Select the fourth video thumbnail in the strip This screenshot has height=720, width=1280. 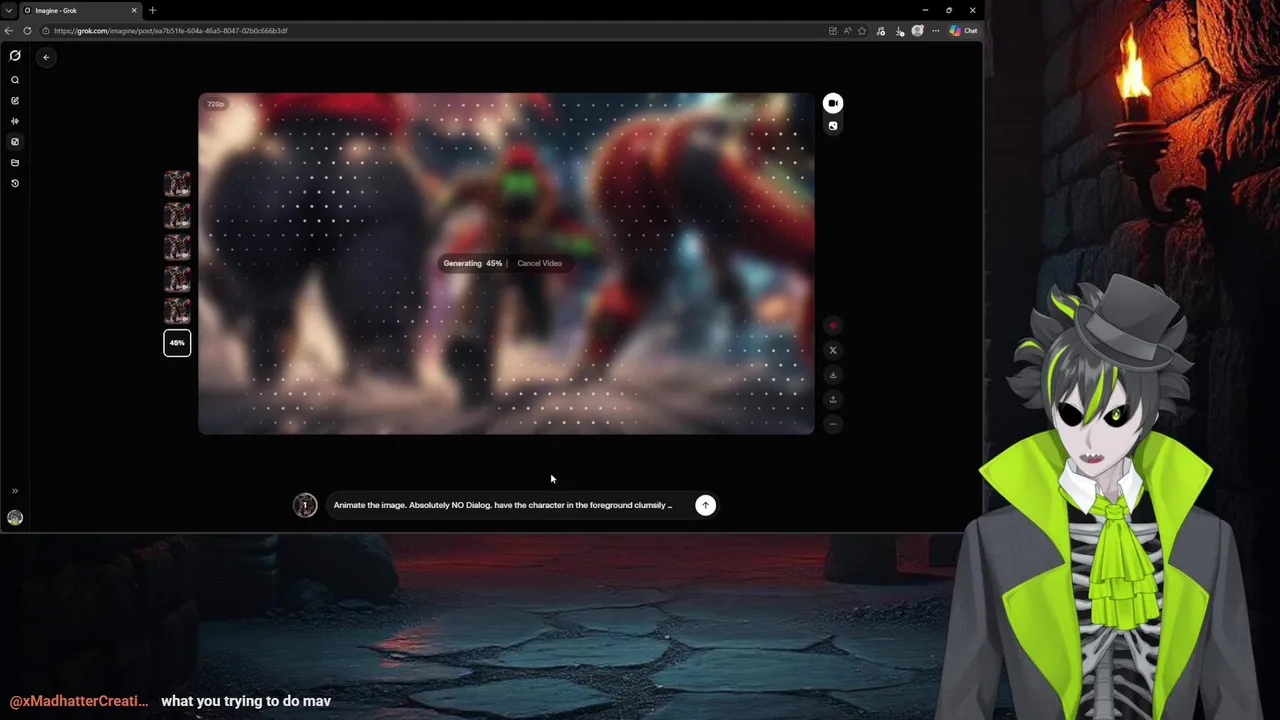coord(177,279)
